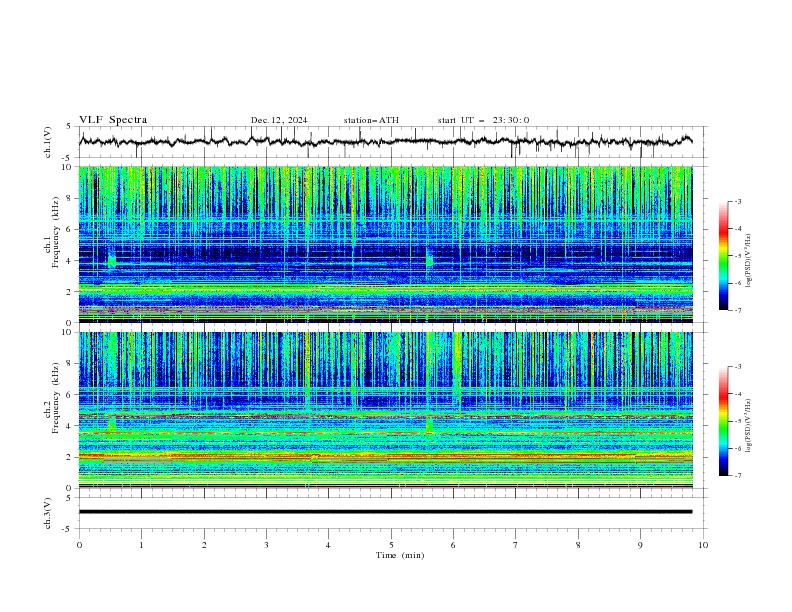The width and height of the screenshot is (792, 612).
Task: Click the log(PSD) label beside ch.2 colorbar
Action: pos(748,426)
